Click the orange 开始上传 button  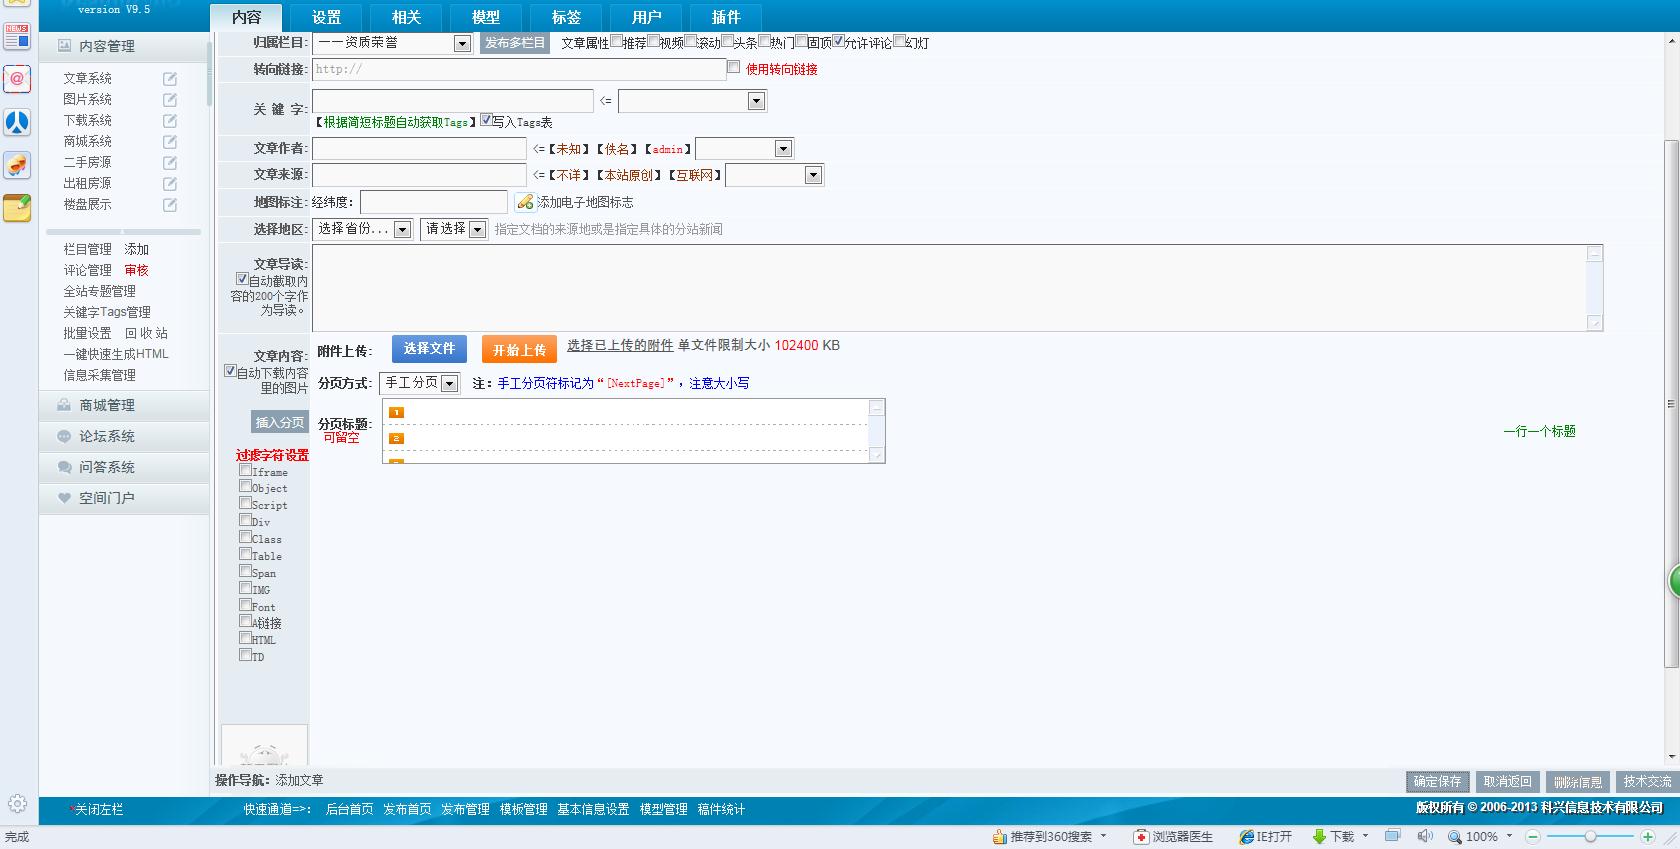[519, 350]
